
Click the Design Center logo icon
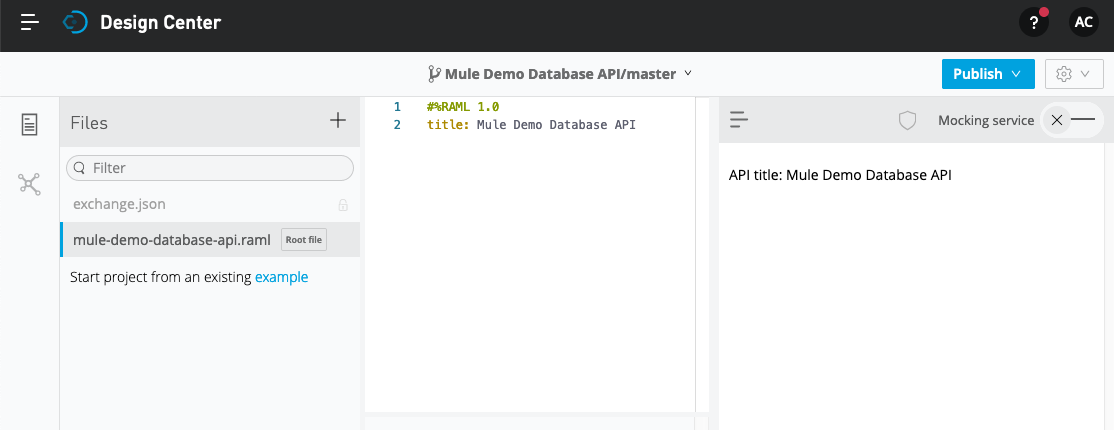pyautogui.click(x=75, y=21)
